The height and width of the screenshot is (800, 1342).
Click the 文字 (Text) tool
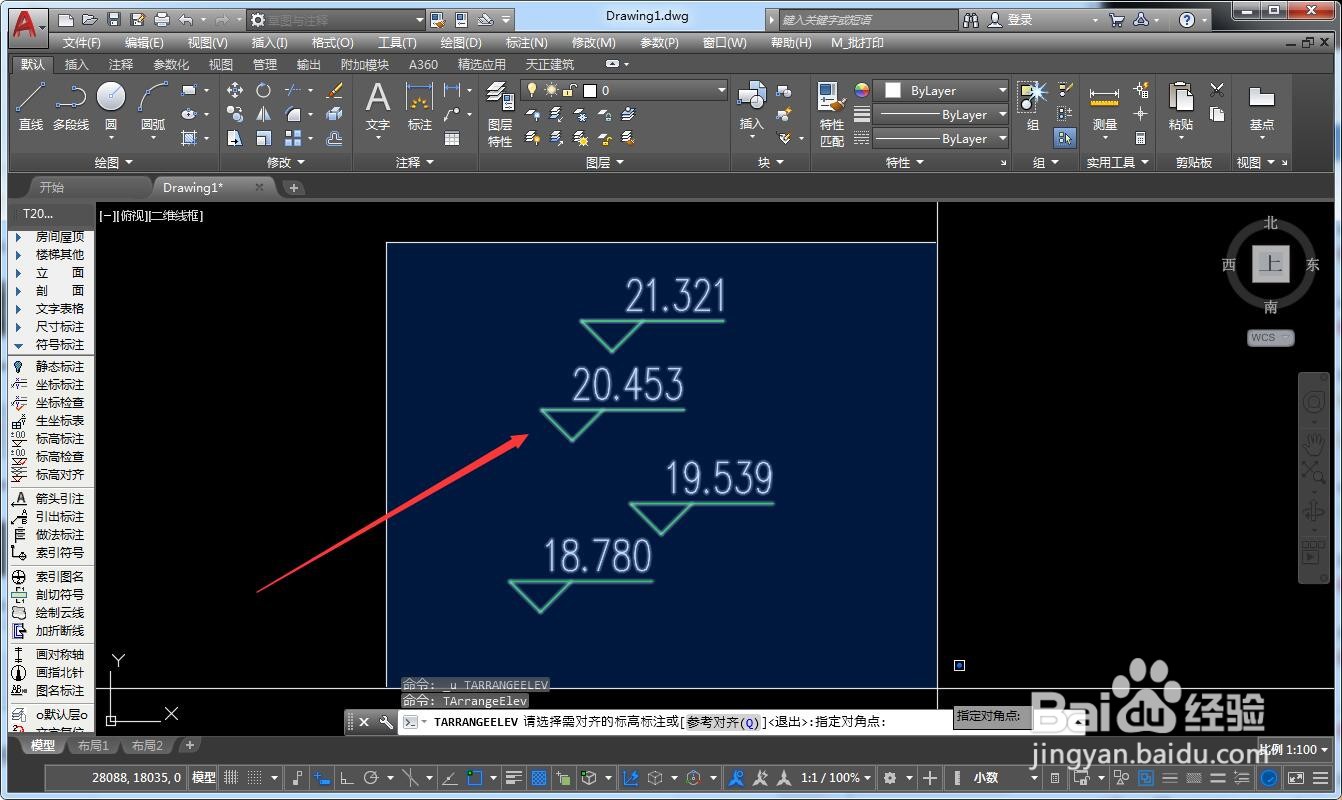(378, 106)
